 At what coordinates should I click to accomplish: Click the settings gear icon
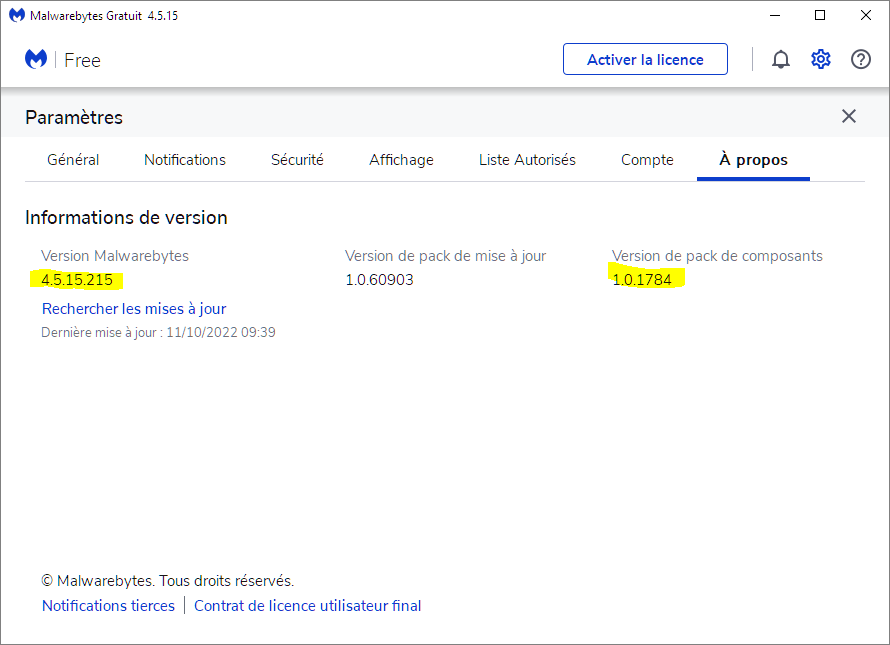(821, 59)
